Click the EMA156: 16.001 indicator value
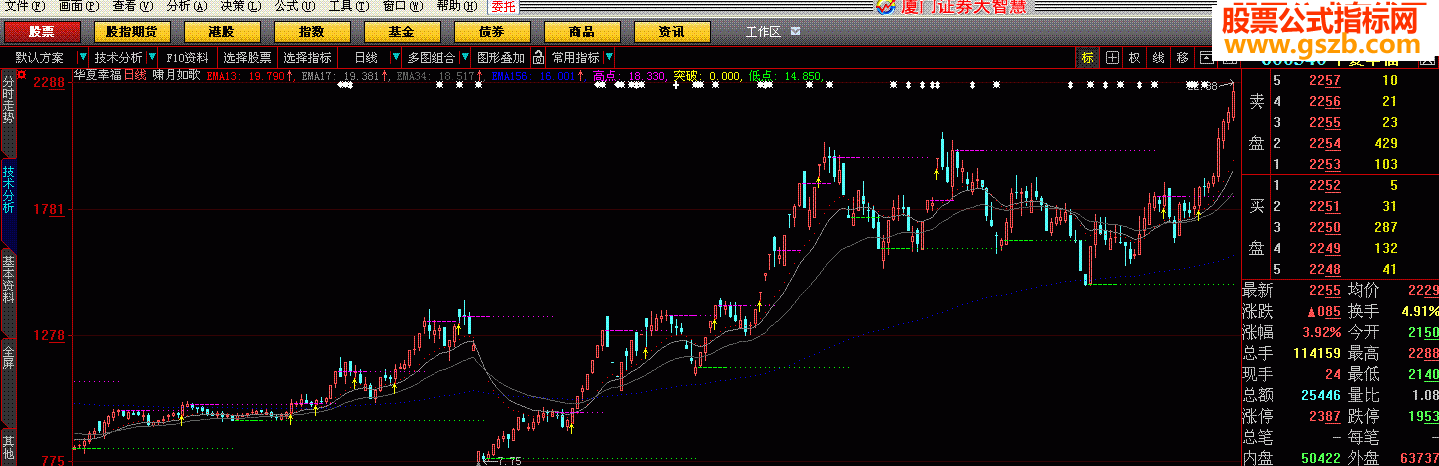The image size is (1439, 466). click(x=536, y=76)
